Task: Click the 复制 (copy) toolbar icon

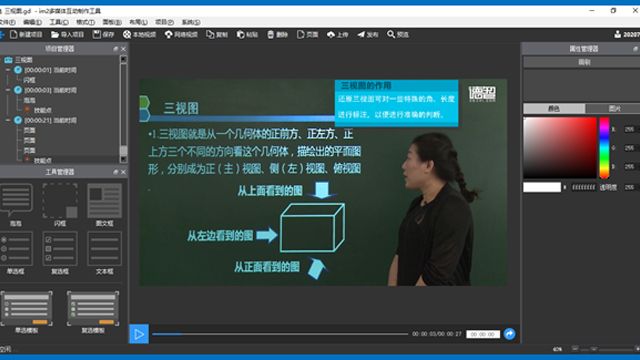Action: pyautogui.click(x=210, y=35)
